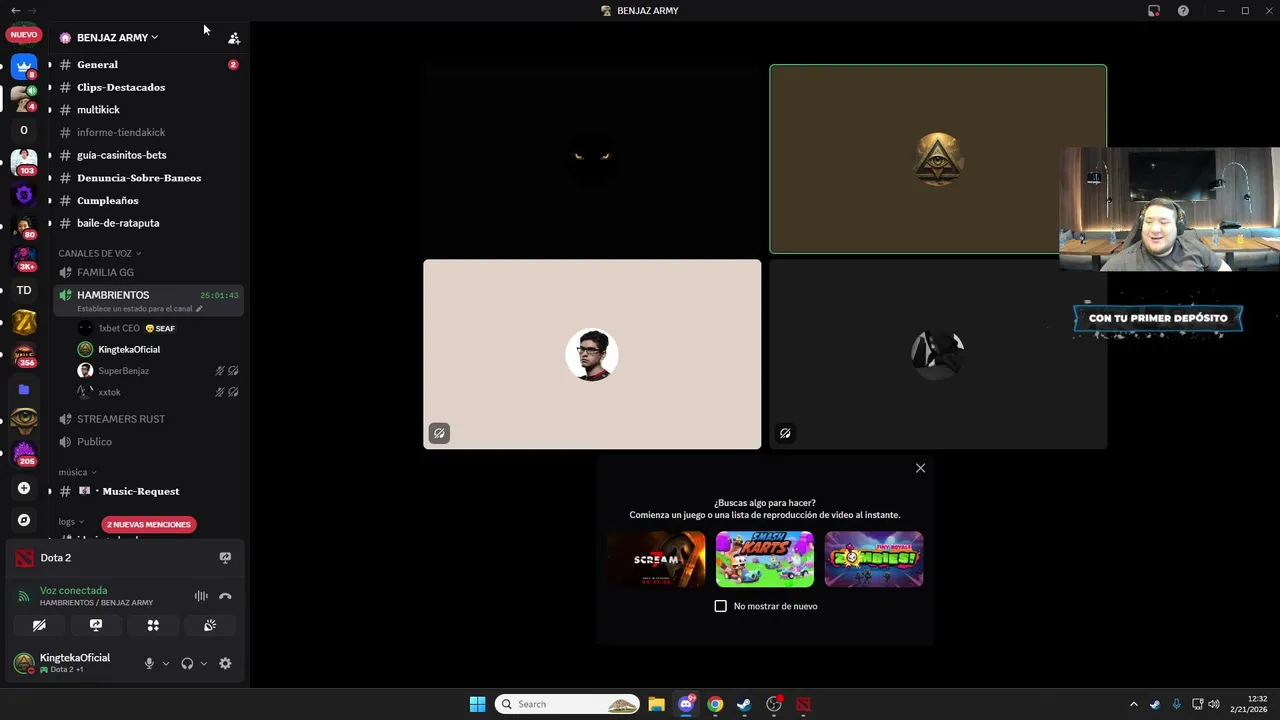Open the inbox icon in title bar
Screen dimensions: 1280x720
(1154, 11)
